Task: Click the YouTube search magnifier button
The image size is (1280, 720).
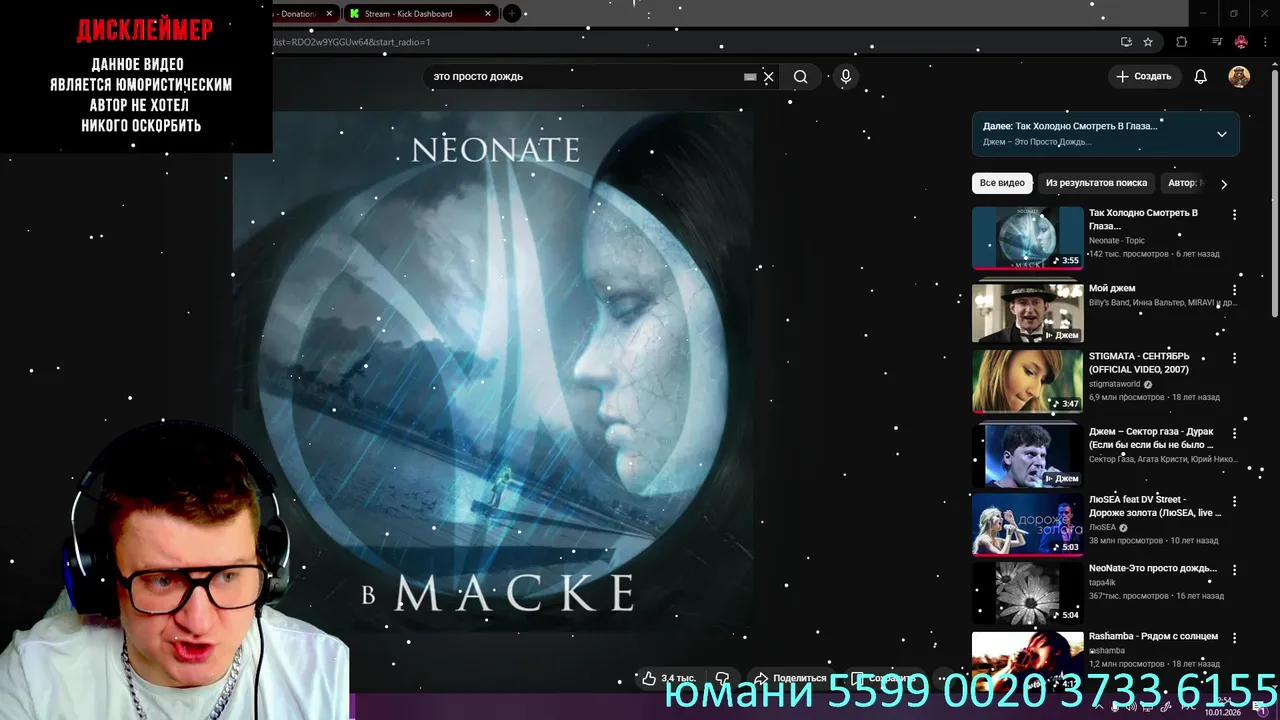Action: 800,77
